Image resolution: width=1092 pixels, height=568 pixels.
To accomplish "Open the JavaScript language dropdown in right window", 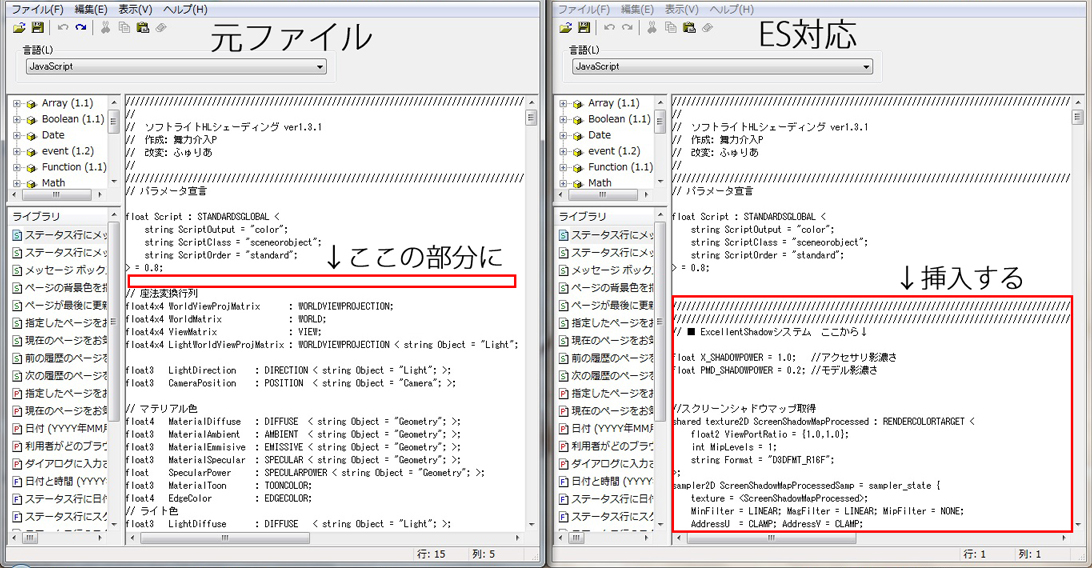I will (x=723, y=67).
